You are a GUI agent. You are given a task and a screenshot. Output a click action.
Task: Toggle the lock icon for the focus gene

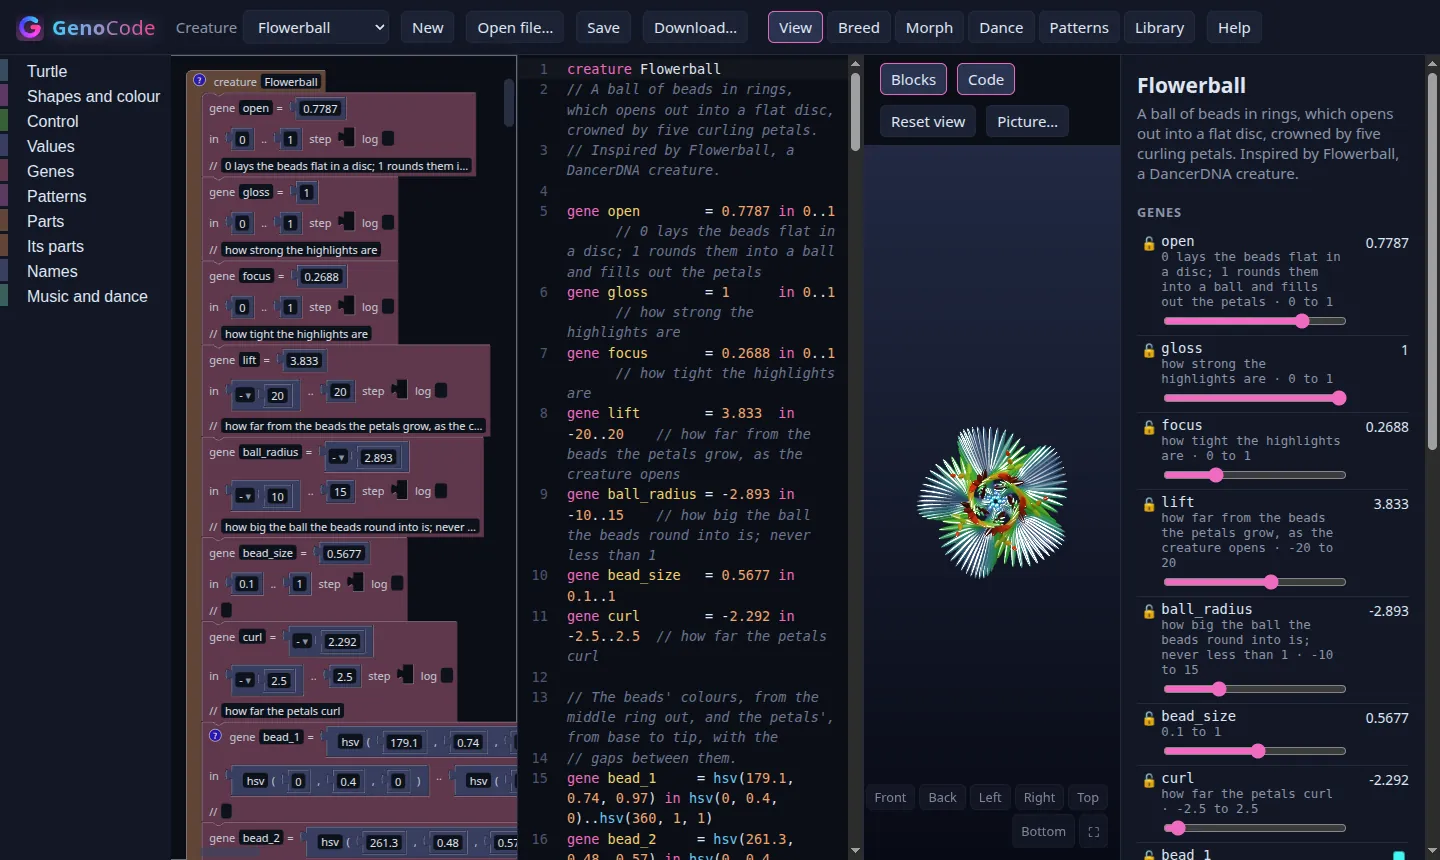click(1149, 427)
